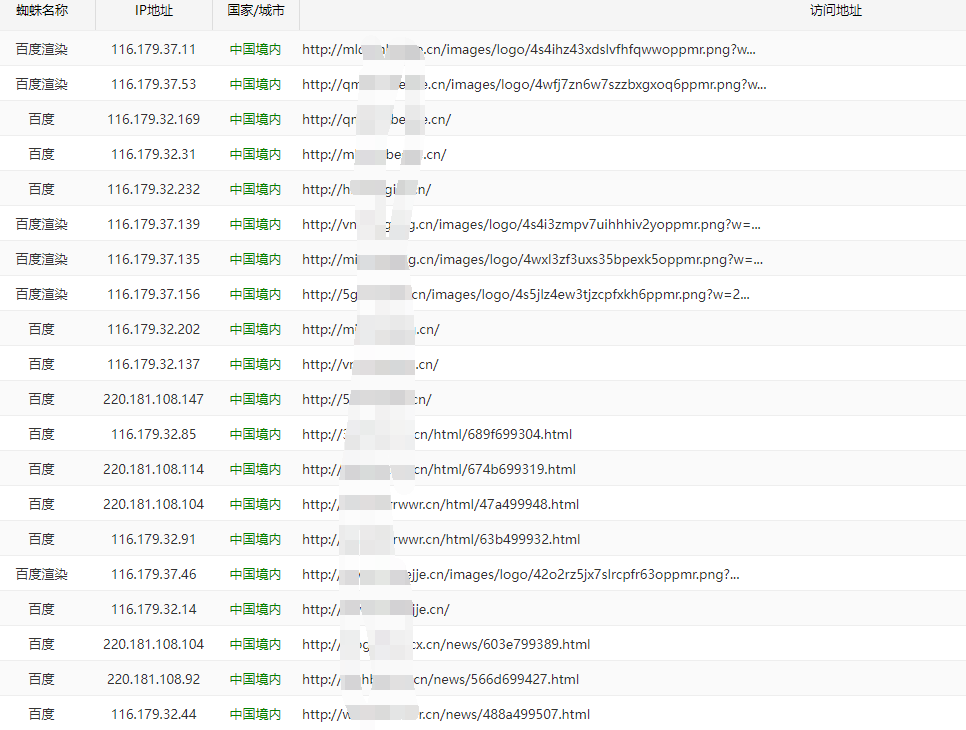Image resolution: width=966 pixels, height=730 pixels.
Task: Select IP address 220.181.108.92
Action: pos(153,679)
